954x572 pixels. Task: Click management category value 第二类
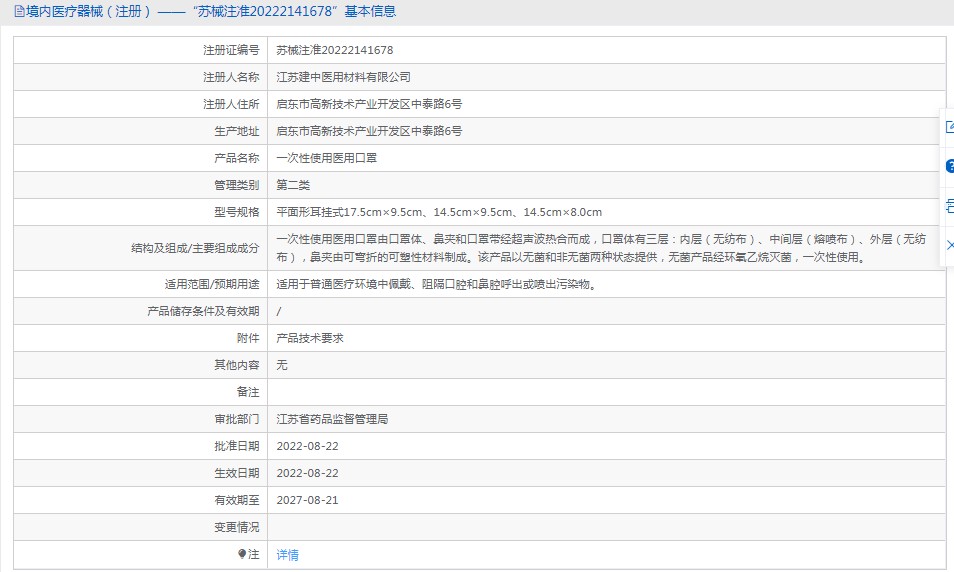tap(293, 185)
